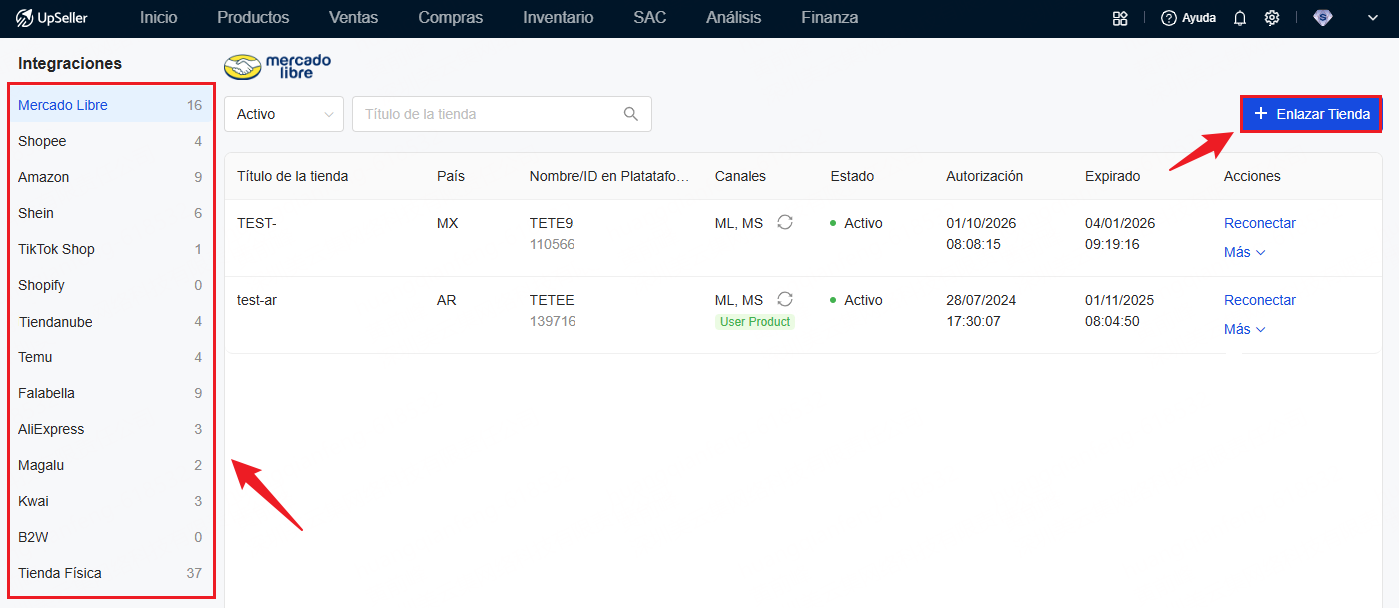
Task: Click the diamond account badge icon
Action: coord(1323,17)
